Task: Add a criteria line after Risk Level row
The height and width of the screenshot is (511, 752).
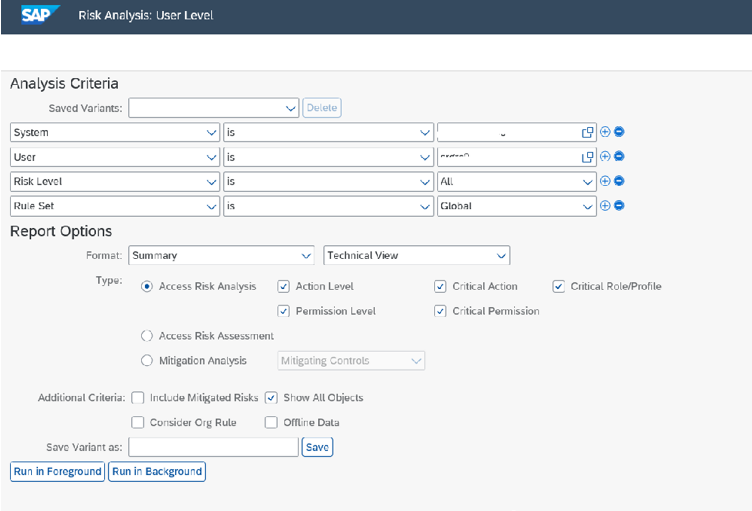Action: pyautogui.click(x=605, y=181)
